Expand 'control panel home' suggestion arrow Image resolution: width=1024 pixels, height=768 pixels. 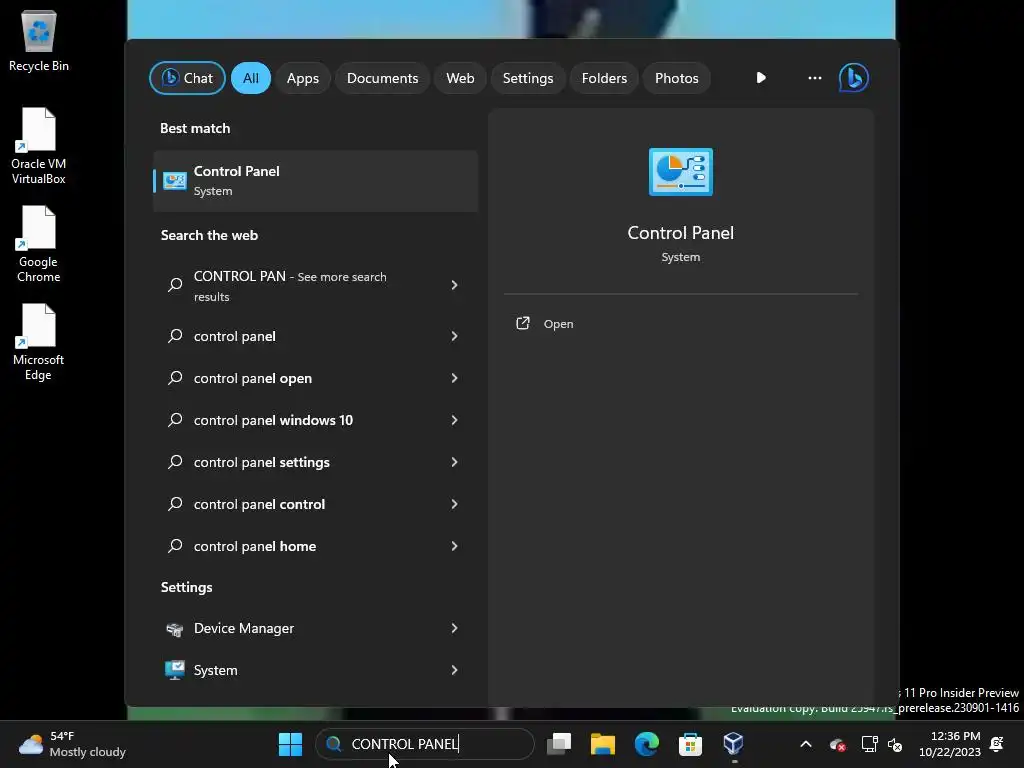tap(455, 546)
